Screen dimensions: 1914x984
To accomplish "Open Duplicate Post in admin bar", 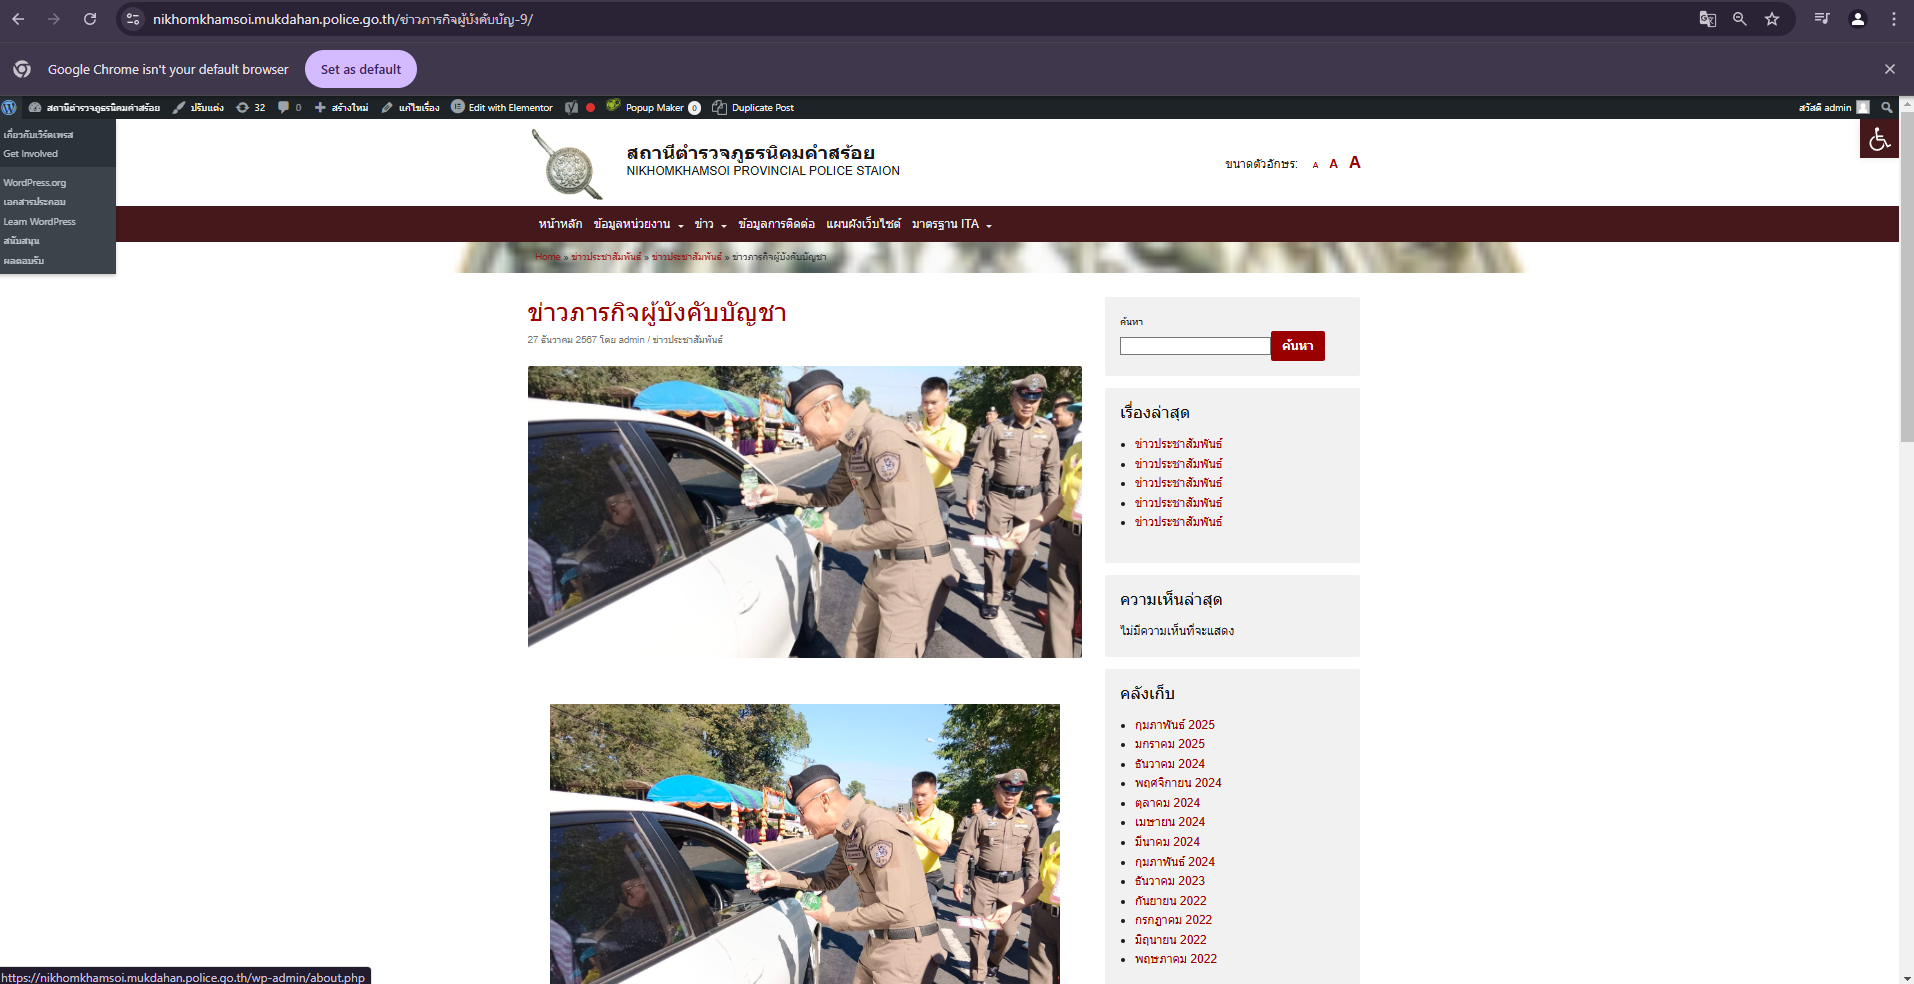I will point(753,107).
